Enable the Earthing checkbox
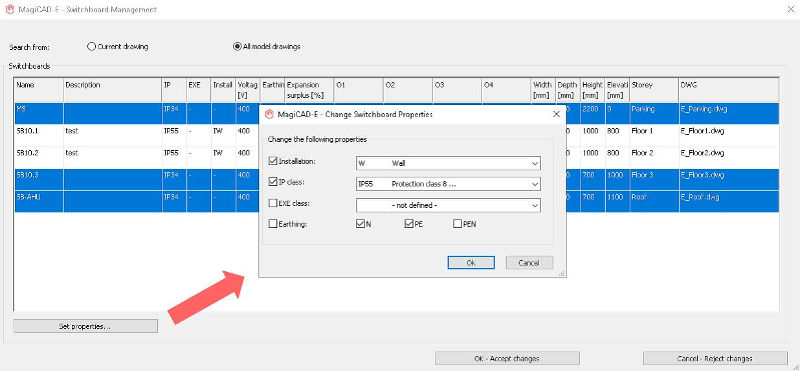 pos(273,224)
